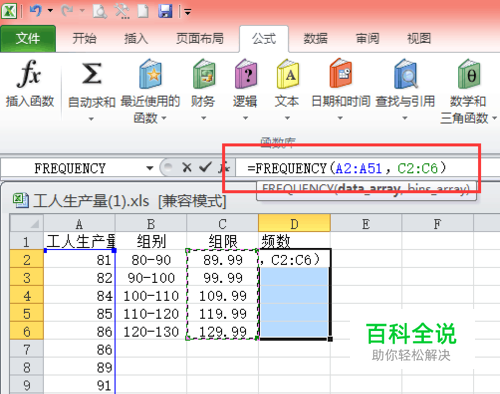Select column A header
Image resolution: width=500 pixels, height=394 pixels.
click(x=79, y=223)
